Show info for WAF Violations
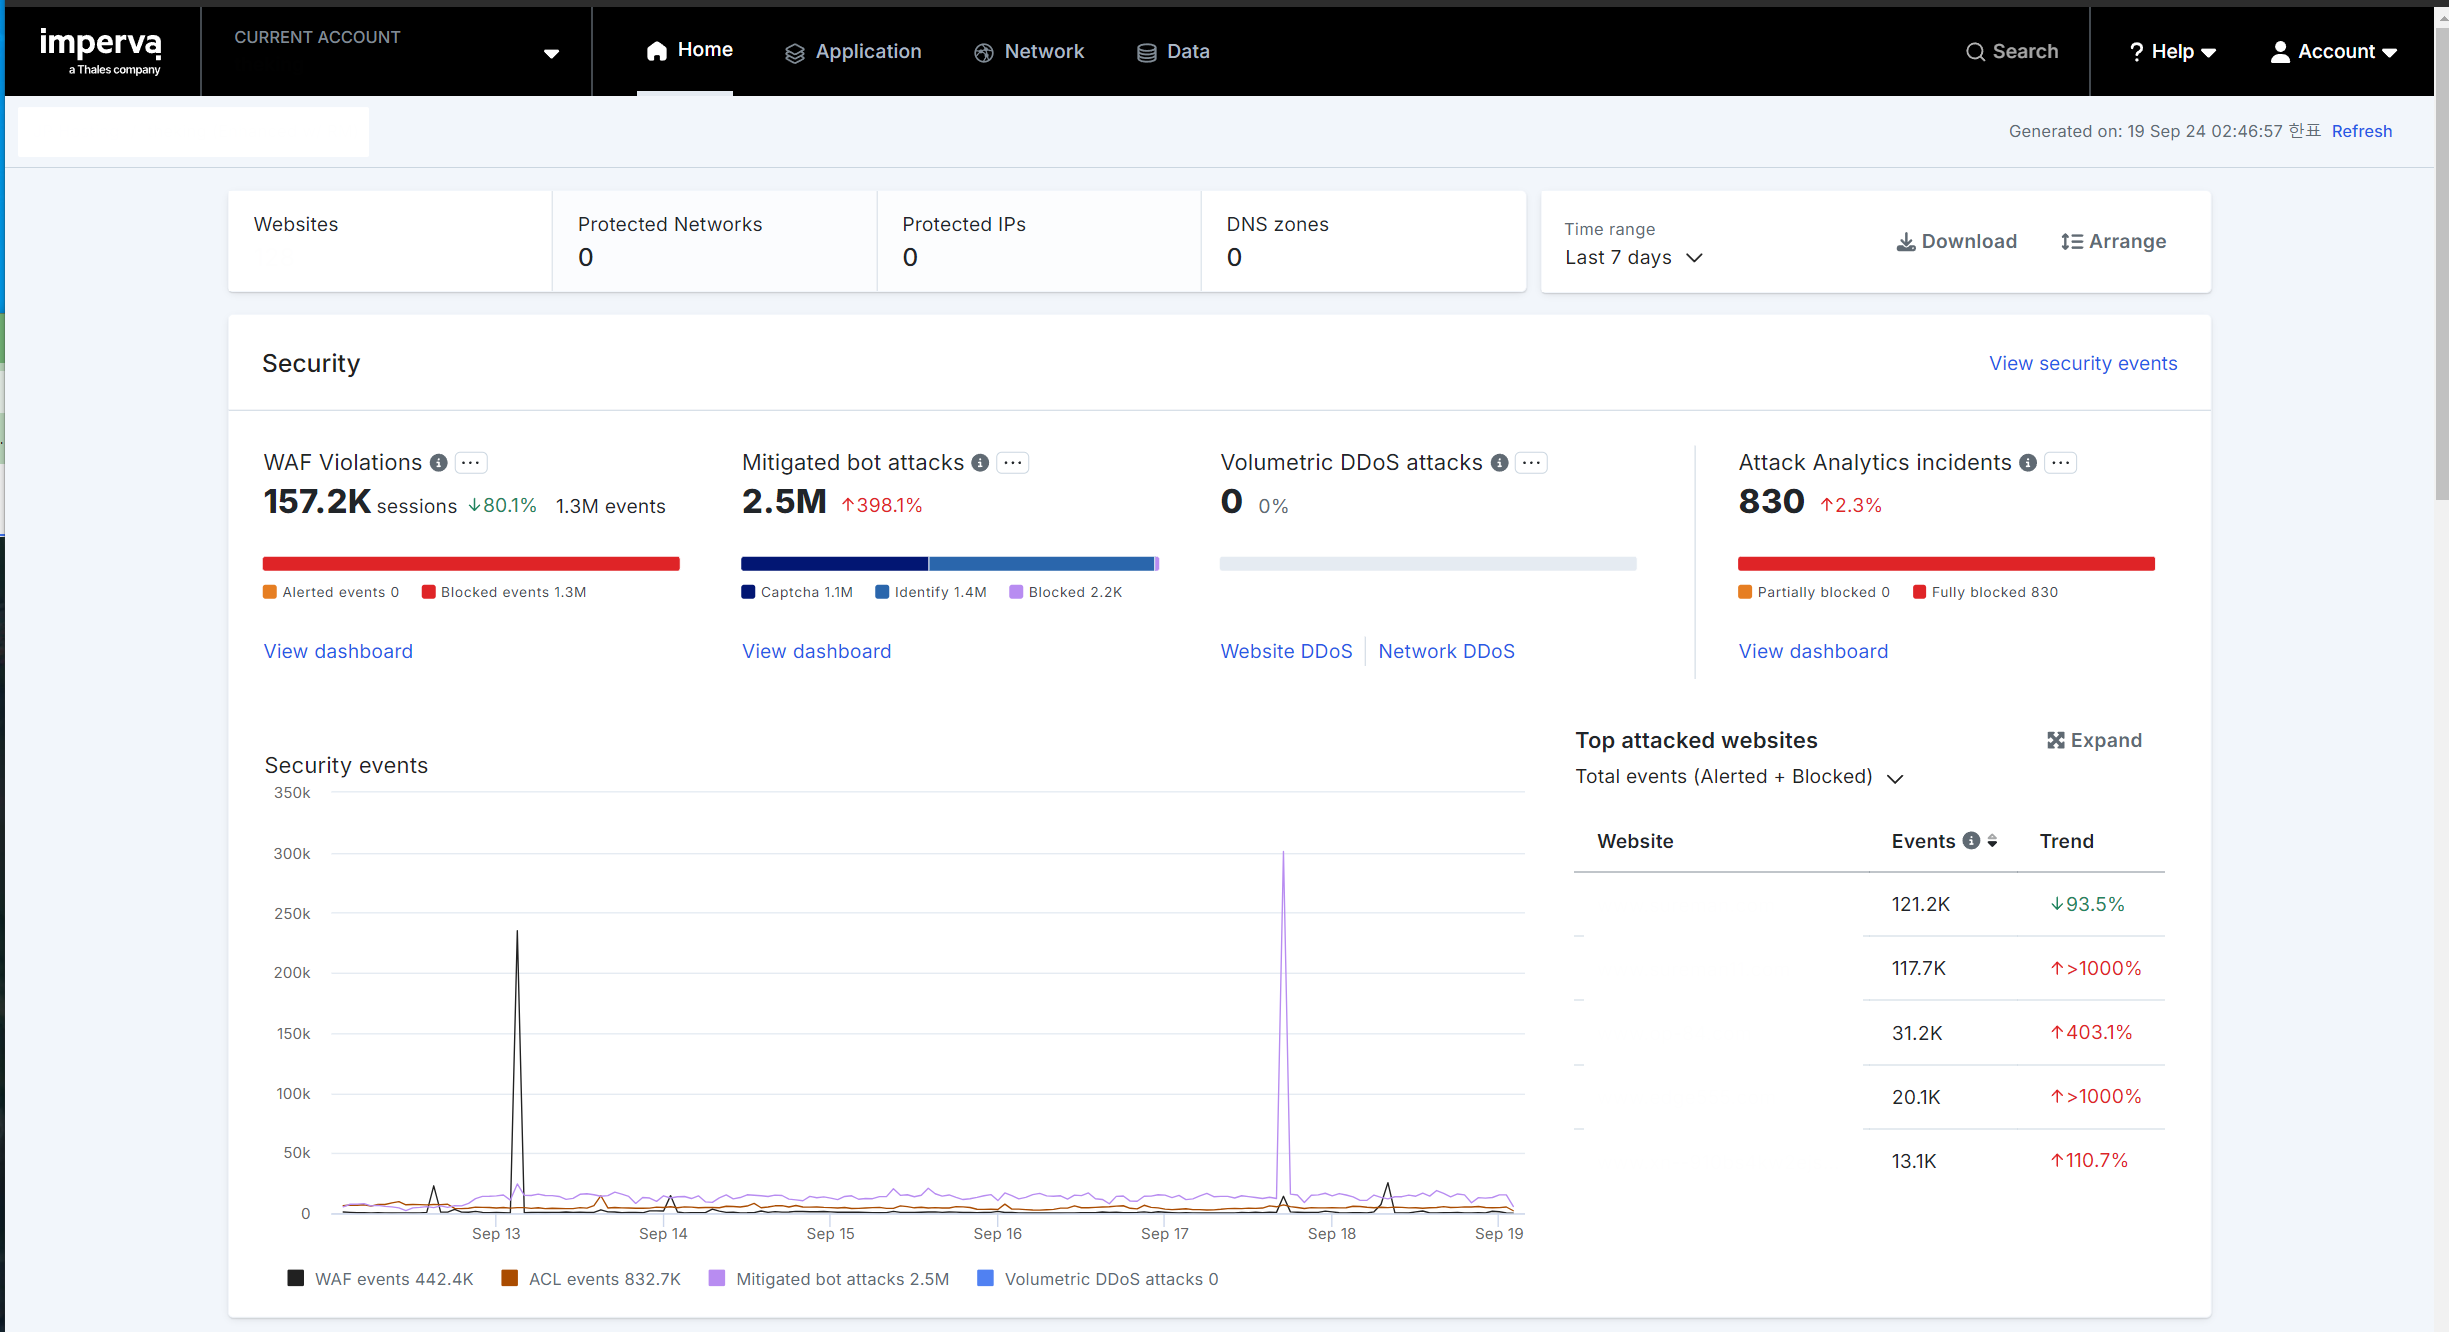Viewport: 2449px width, 1332px height. 439,463
